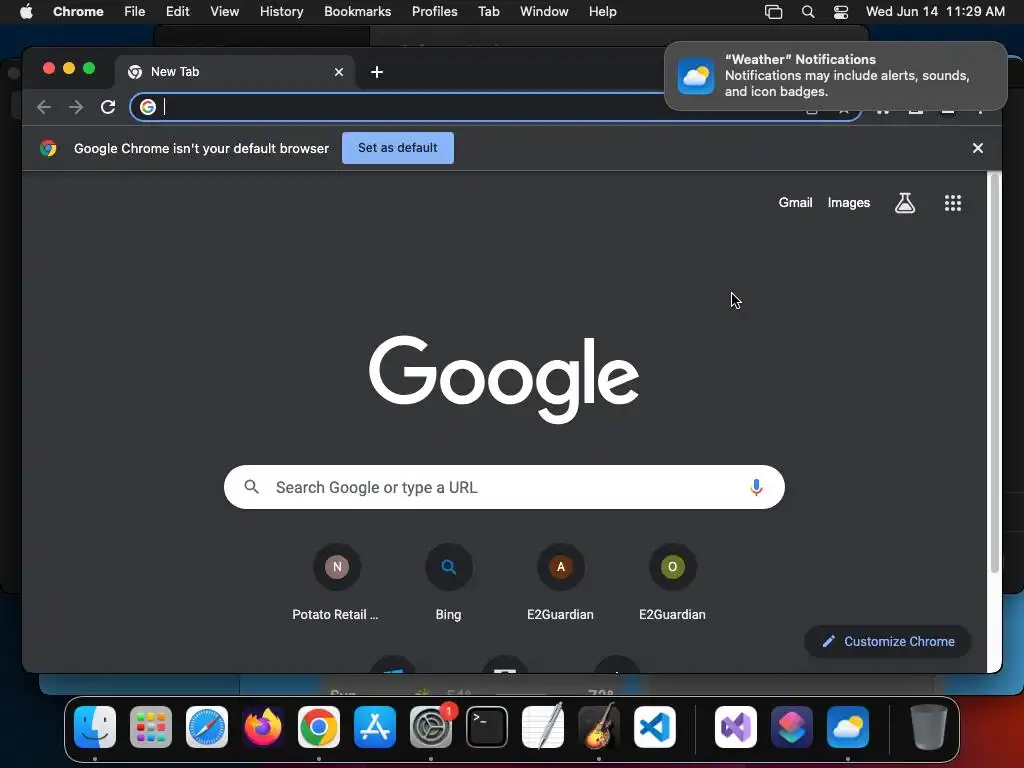Click the Google icon in the address bar
The image size is (1024, 768).
pyautogui.click(x=148, y=107)
